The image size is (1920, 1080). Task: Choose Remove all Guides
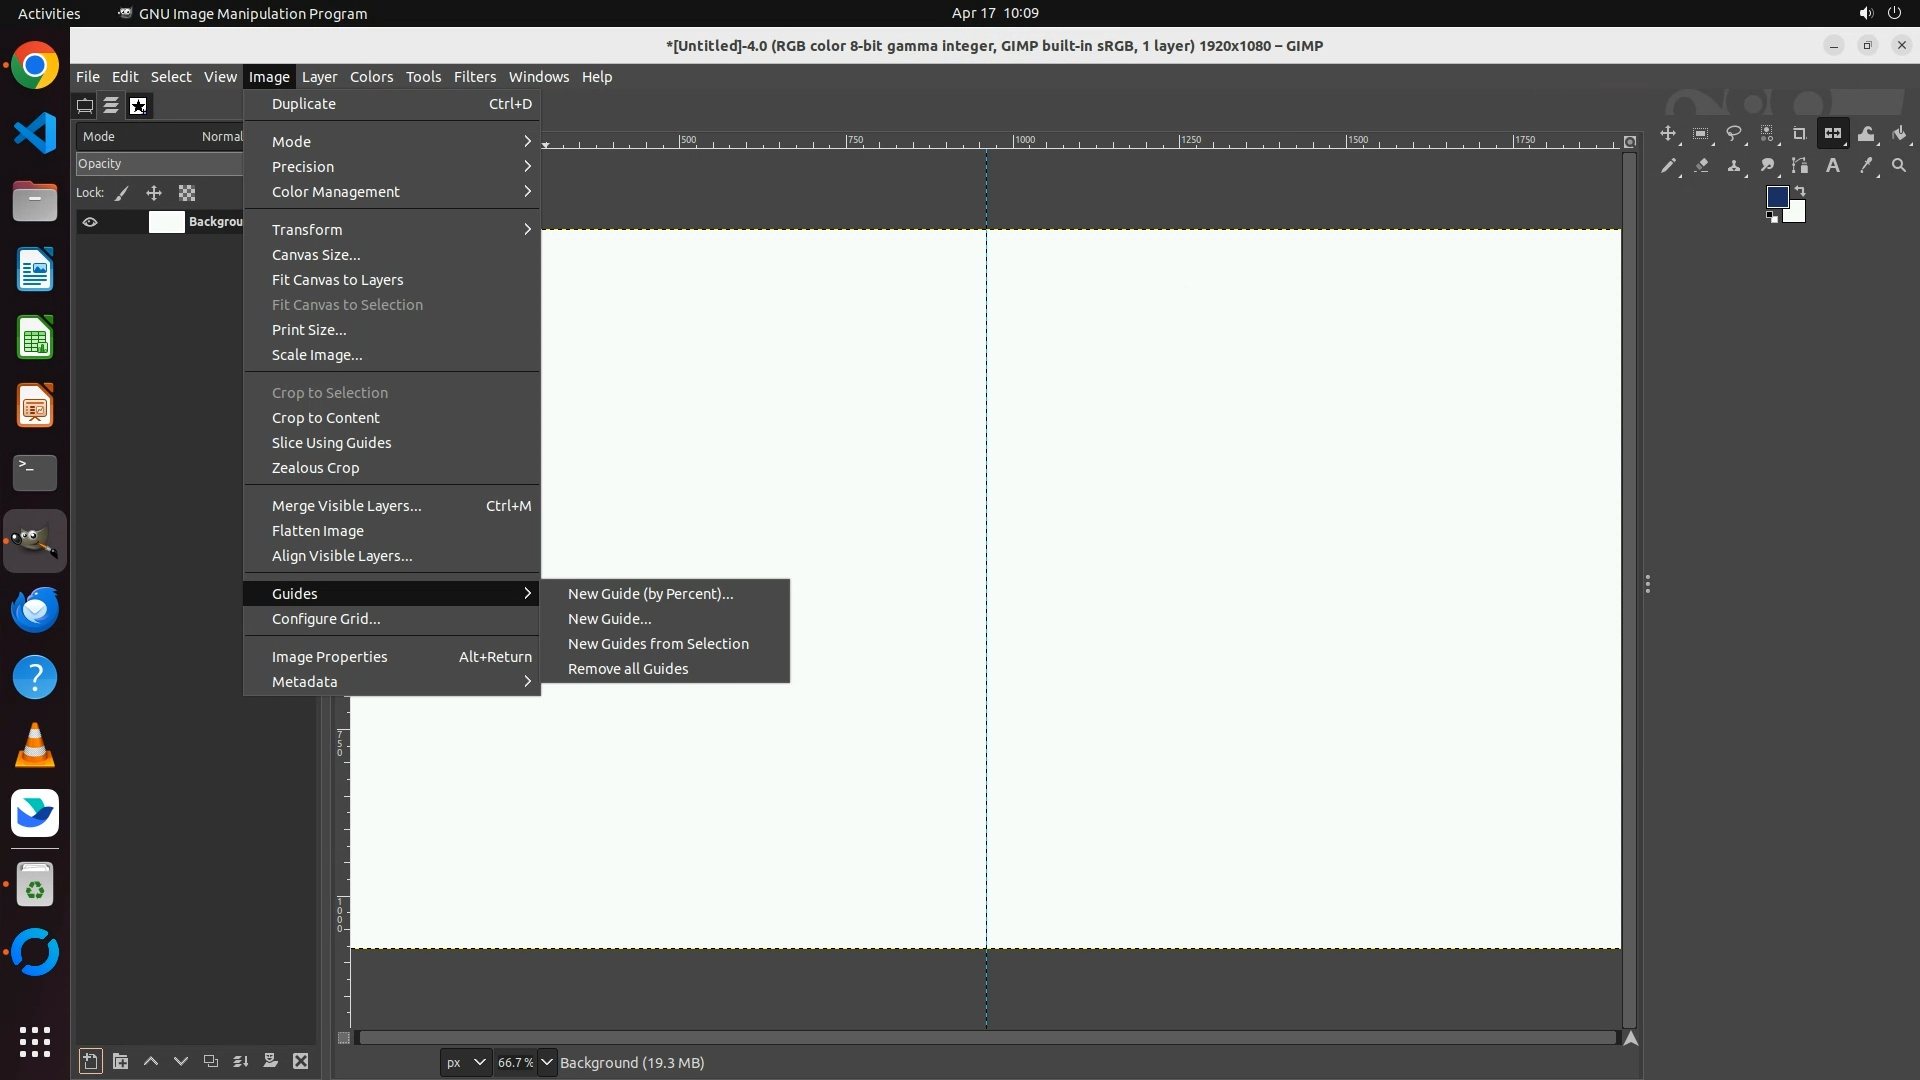coord(627,669)
